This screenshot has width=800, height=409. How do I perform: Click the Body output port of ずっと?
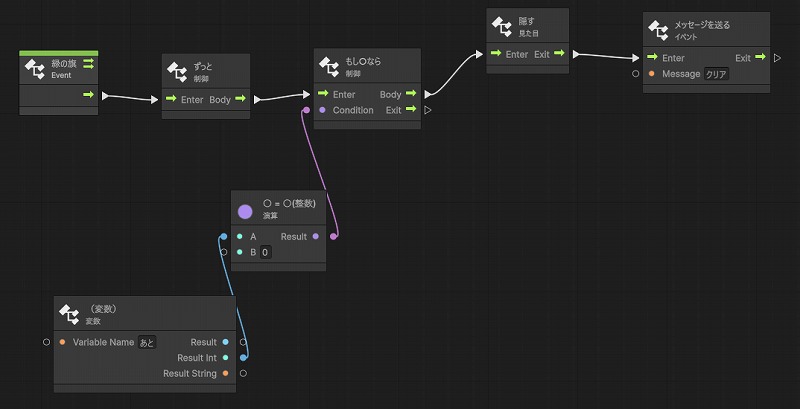point(240,100)
